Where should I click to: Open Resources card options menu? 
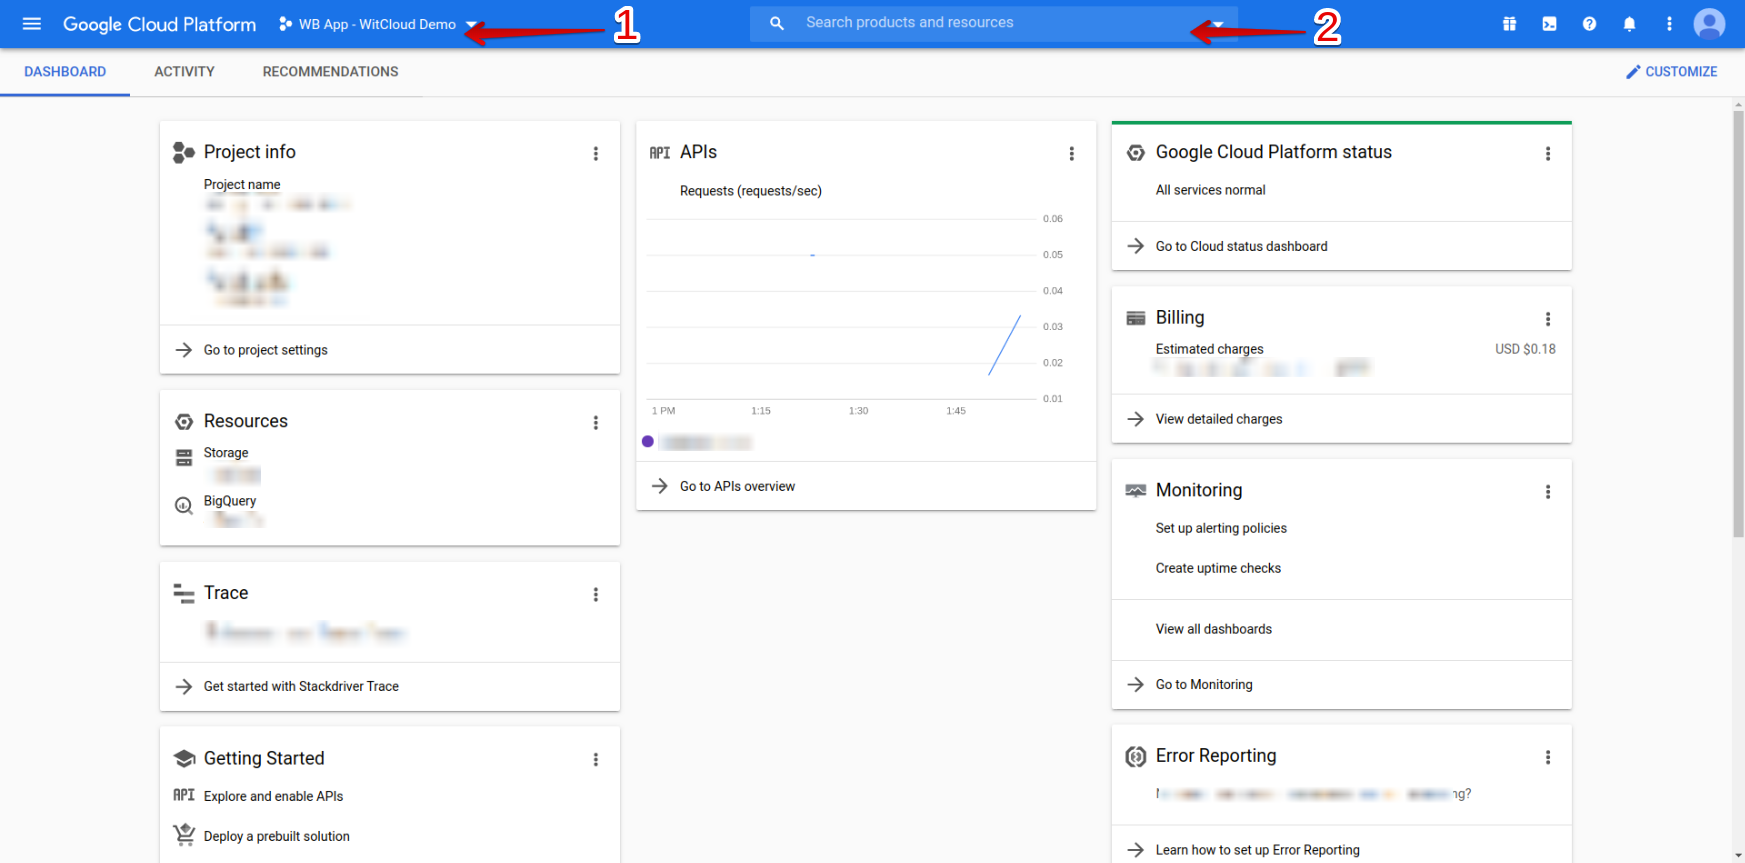(x=596, y=423)
